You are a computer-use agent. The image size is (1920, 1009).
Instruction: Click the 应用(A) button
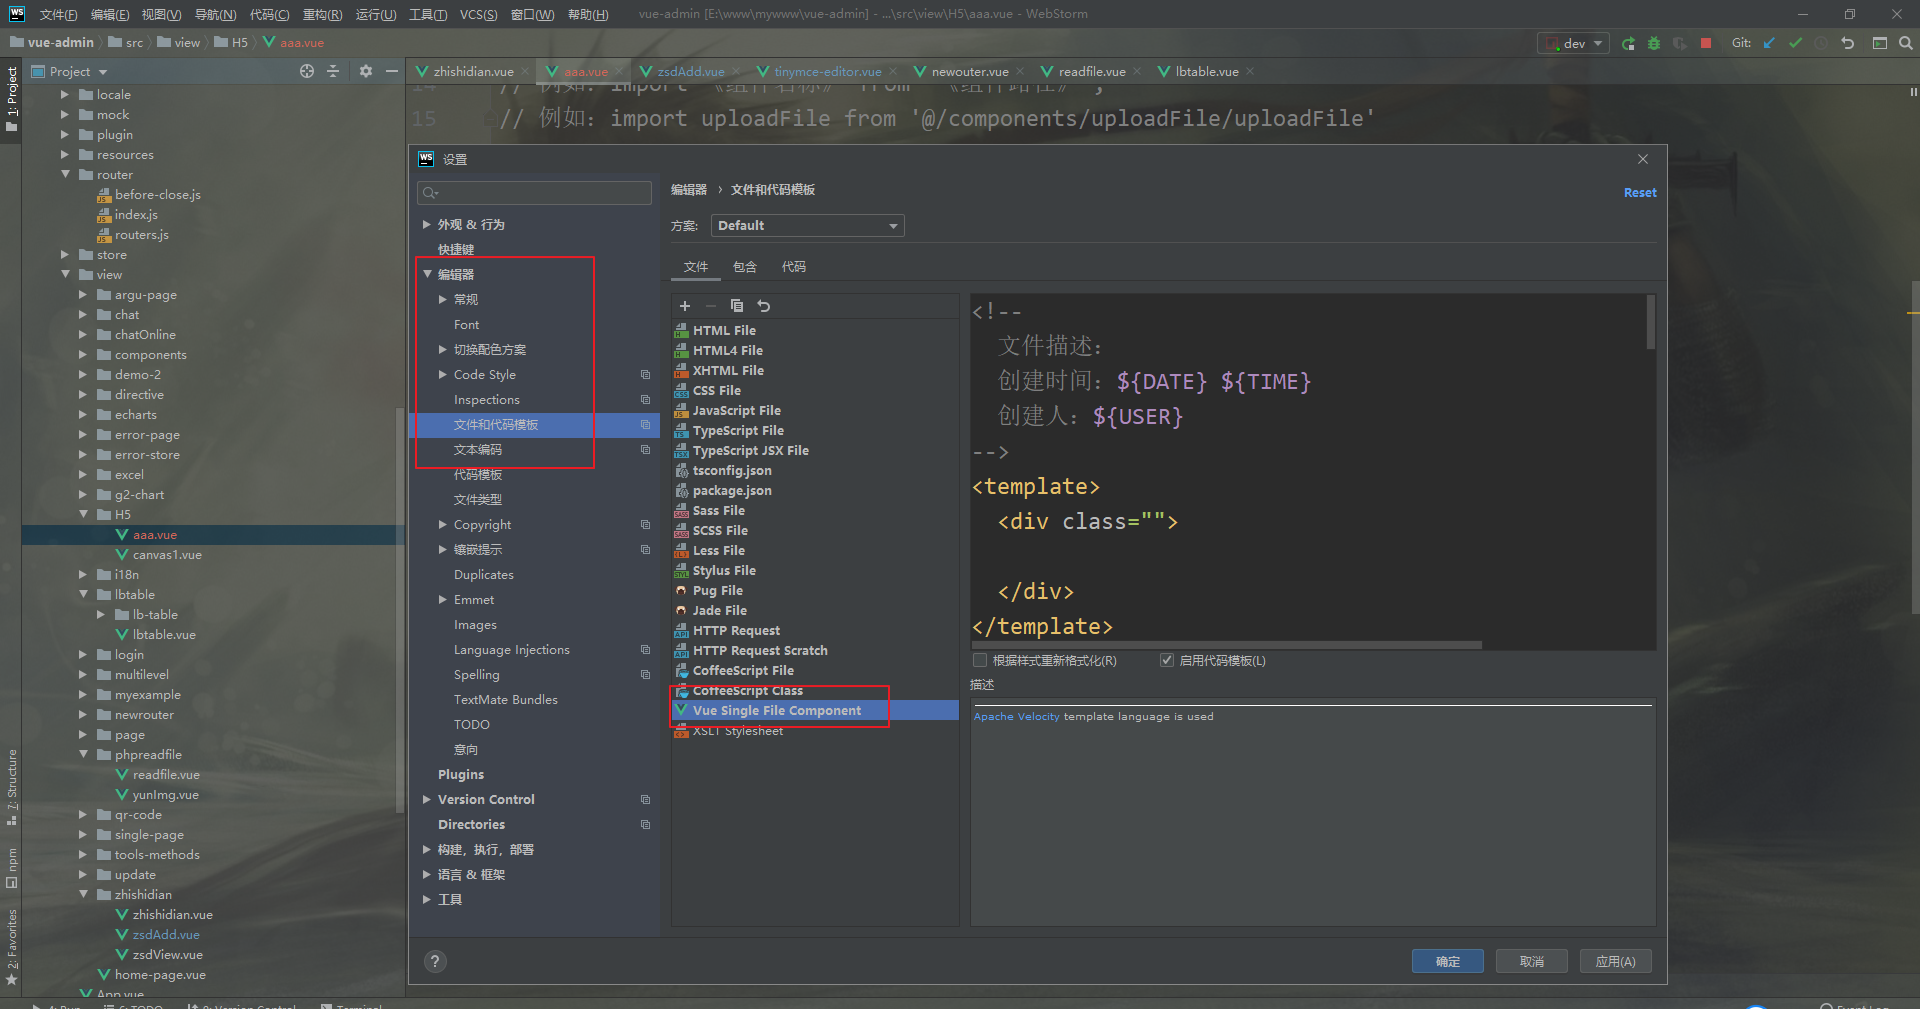coord(1615,961)
